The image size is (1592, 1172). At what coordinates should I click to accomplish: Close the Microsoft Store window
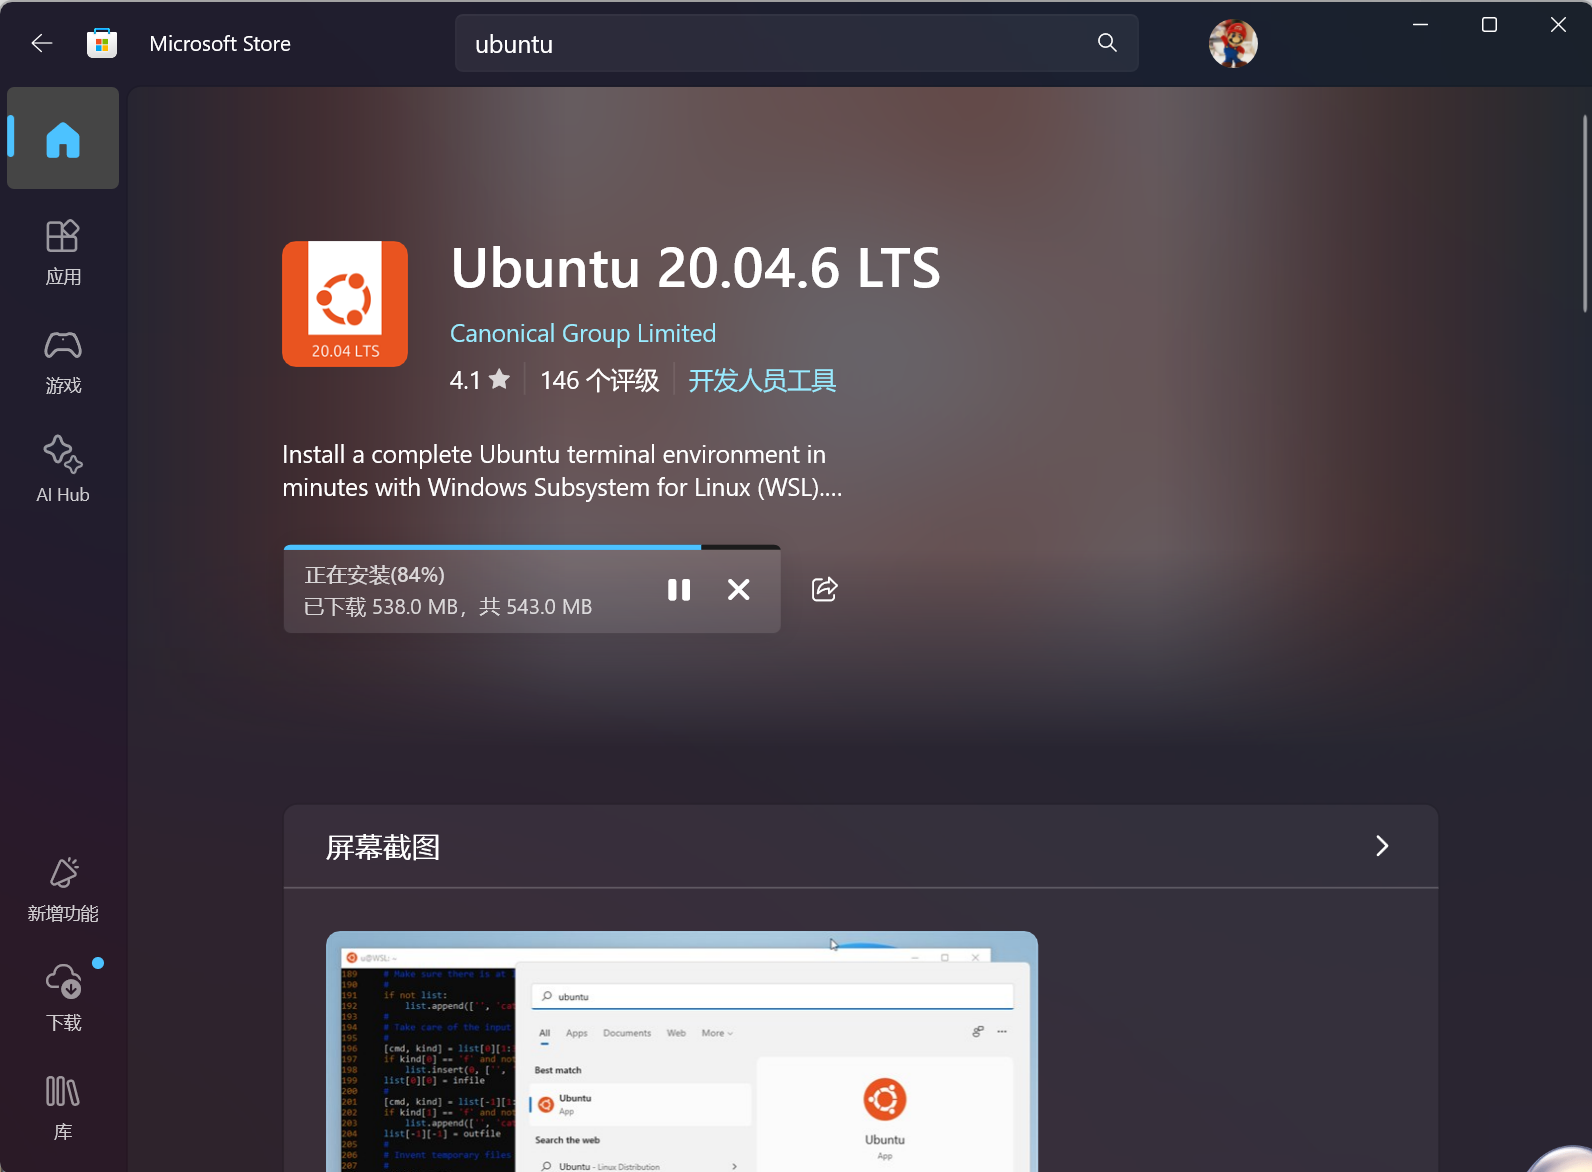pos(1558,25)
